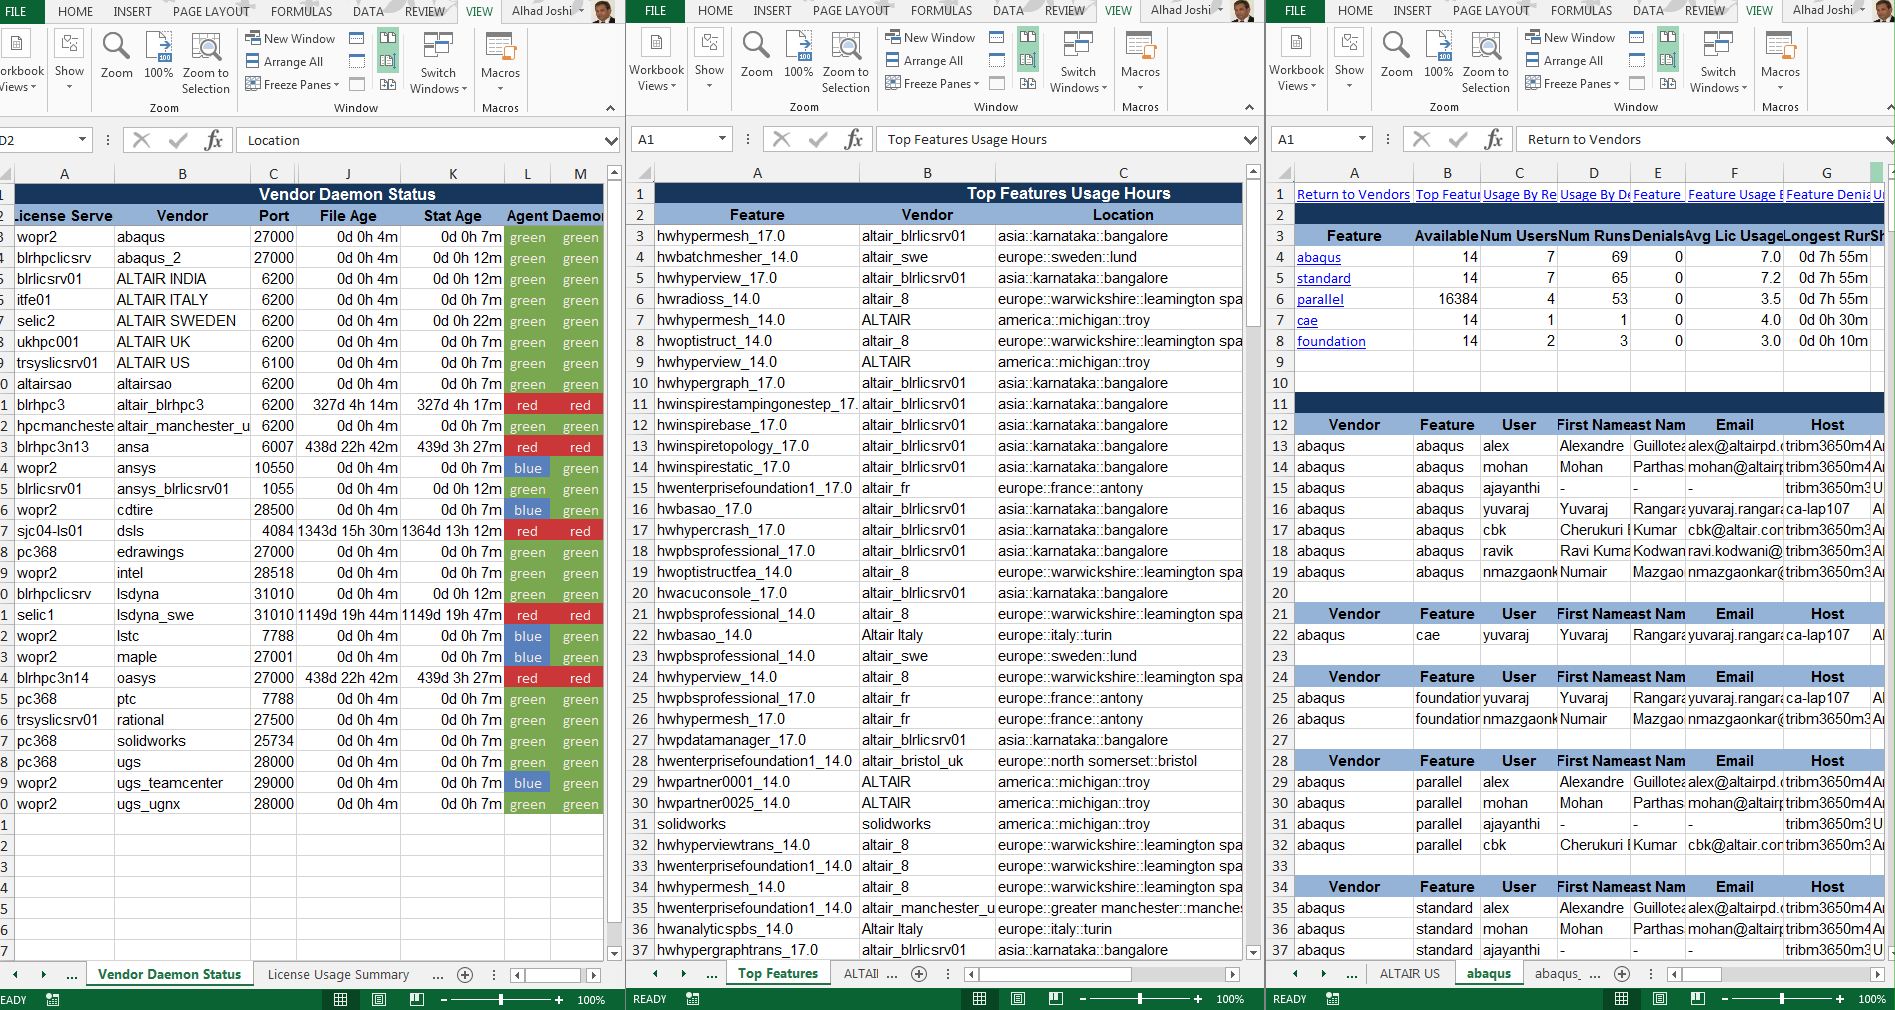
Task: Follow the Return to Vendors hyperlink
Action: pos(1353,194)
